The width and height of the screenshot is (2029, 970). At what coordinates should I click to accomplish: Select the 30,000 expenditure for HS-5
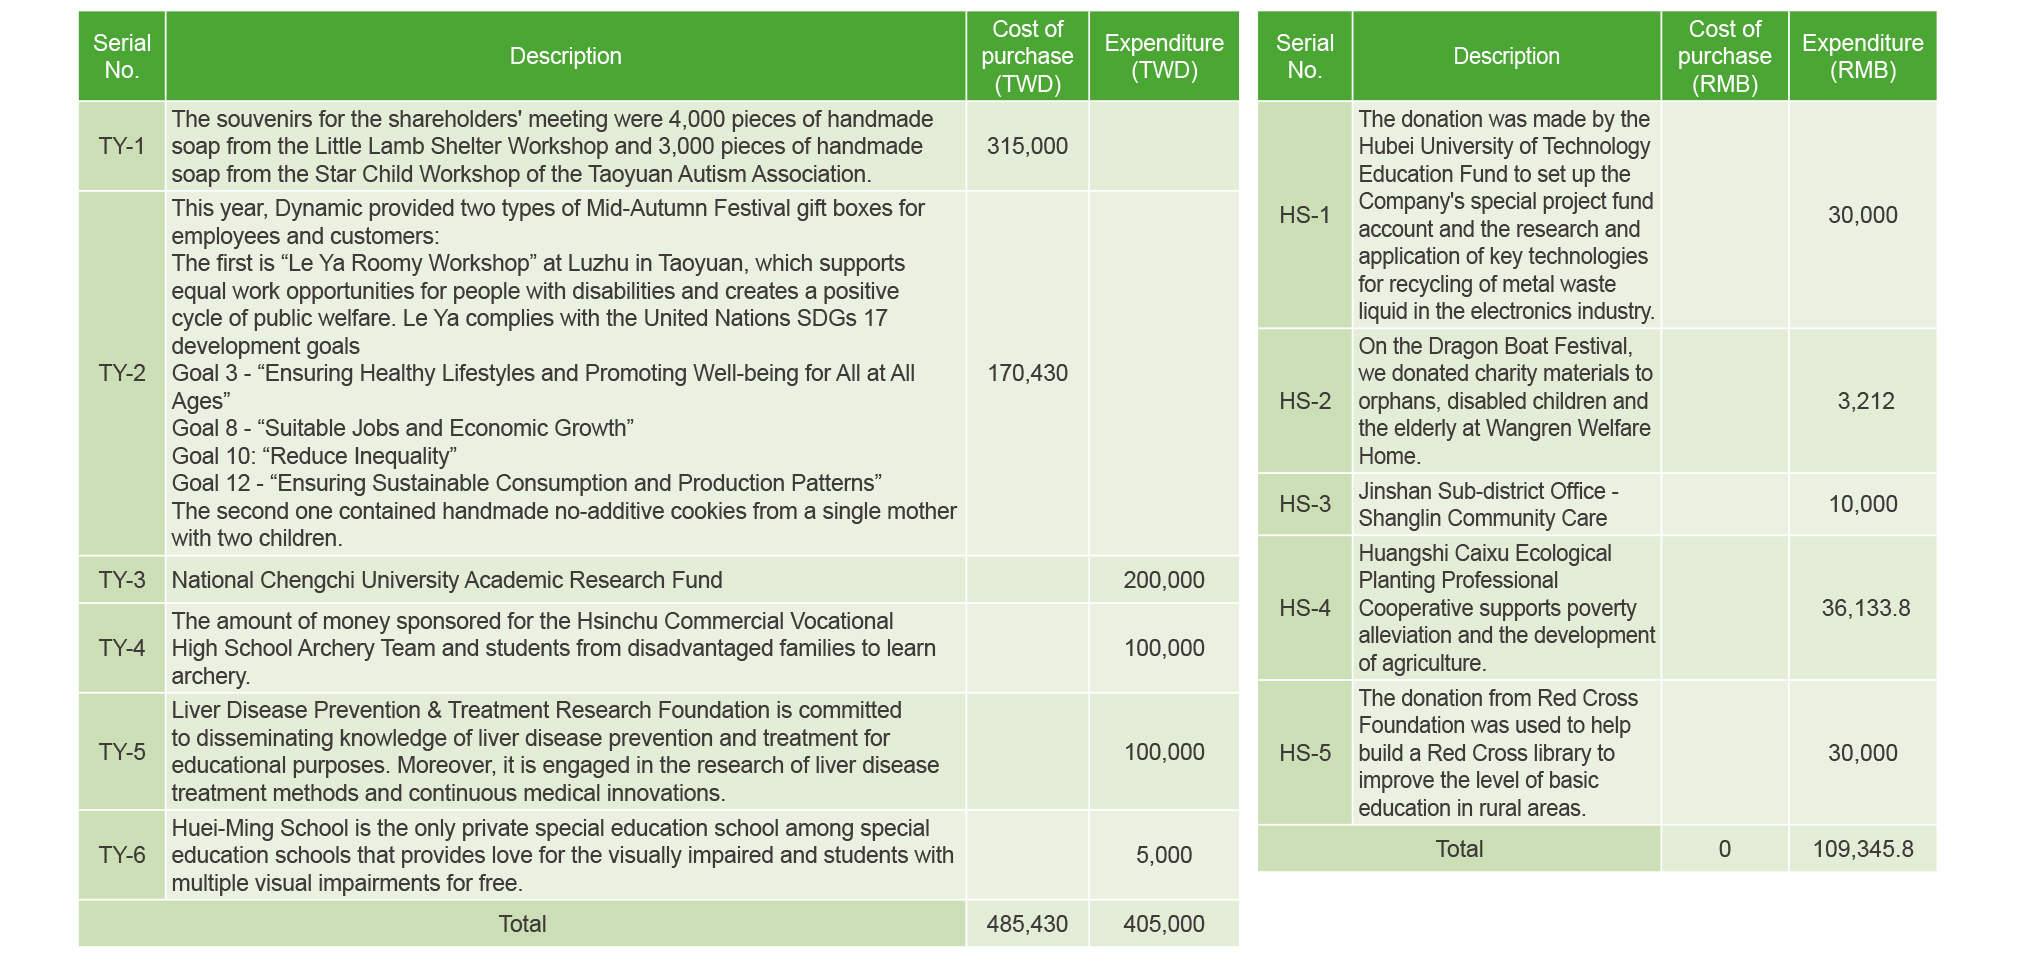pyautogui.click(x=1863, y=753)
